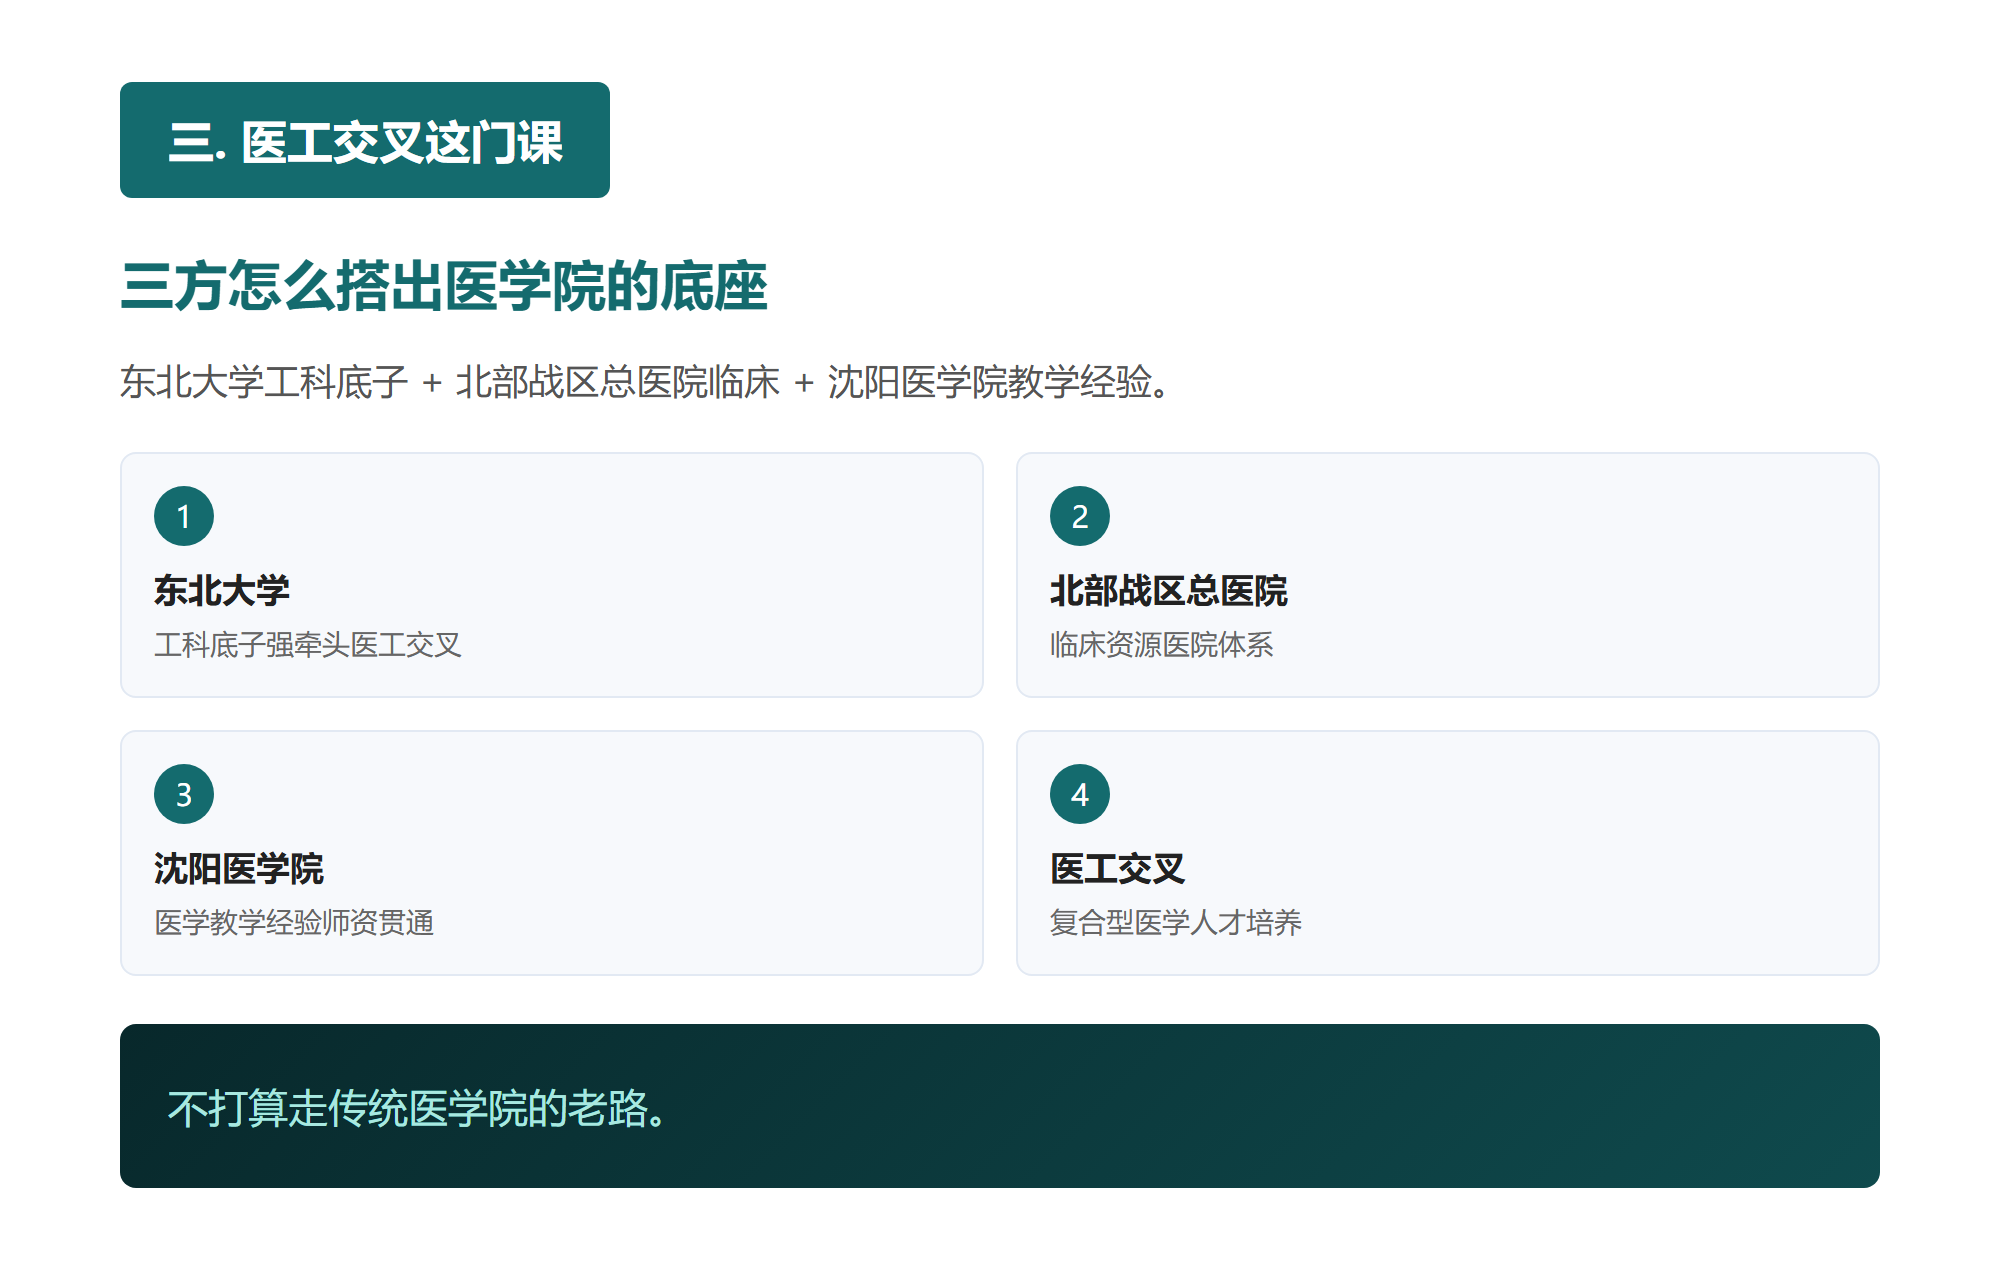
Task: Select the heading '三方怎么搭出医学院的底座'
Action: pyautogui.click(x=444, y=287)
